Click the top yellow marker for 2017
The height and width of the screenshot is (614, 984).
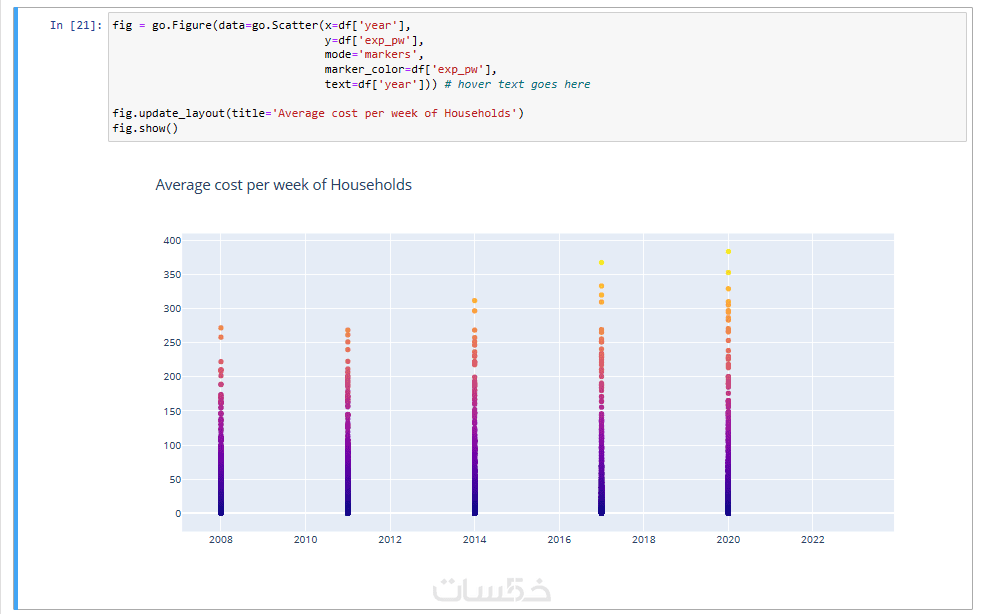click(x=601, y=263)
